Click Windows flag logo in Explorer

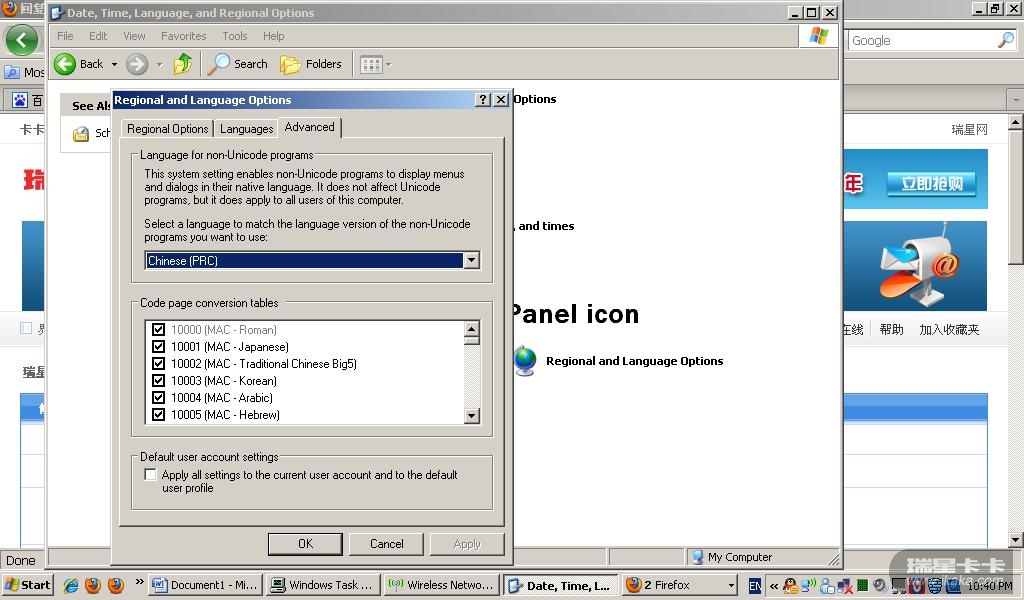(818, 36)
